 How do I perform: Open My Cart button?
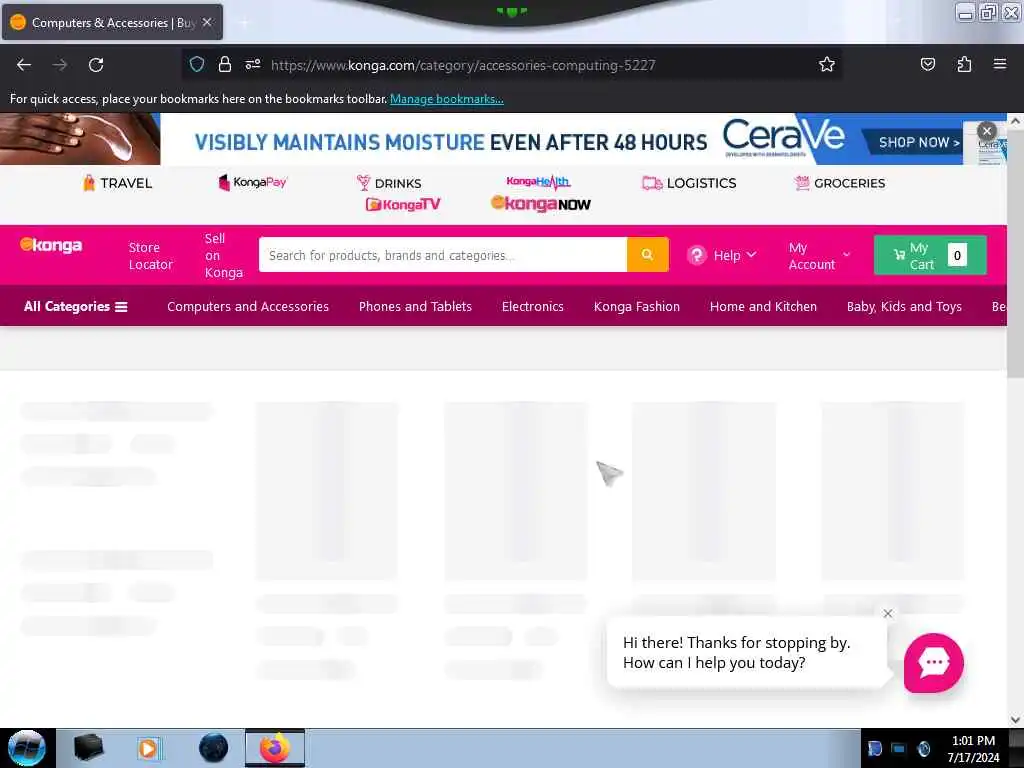point(930,255)
